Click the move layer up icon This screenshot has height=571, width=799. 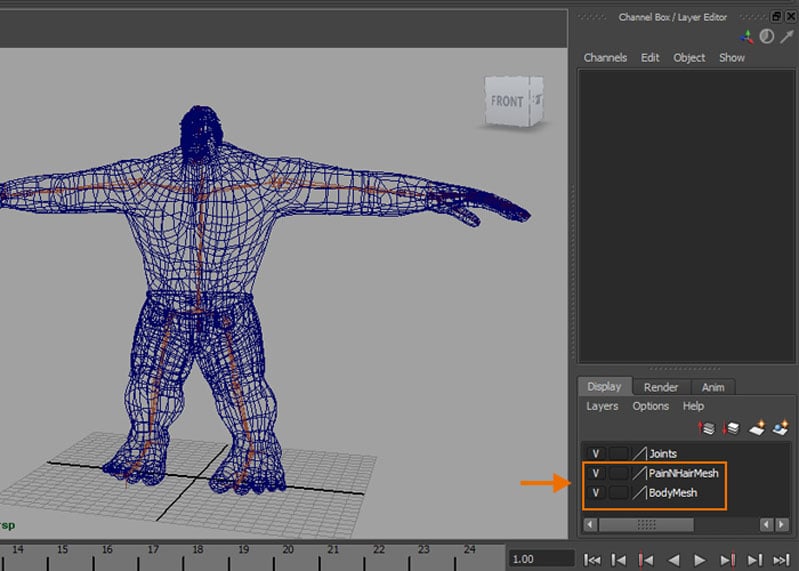pos(707,428)
